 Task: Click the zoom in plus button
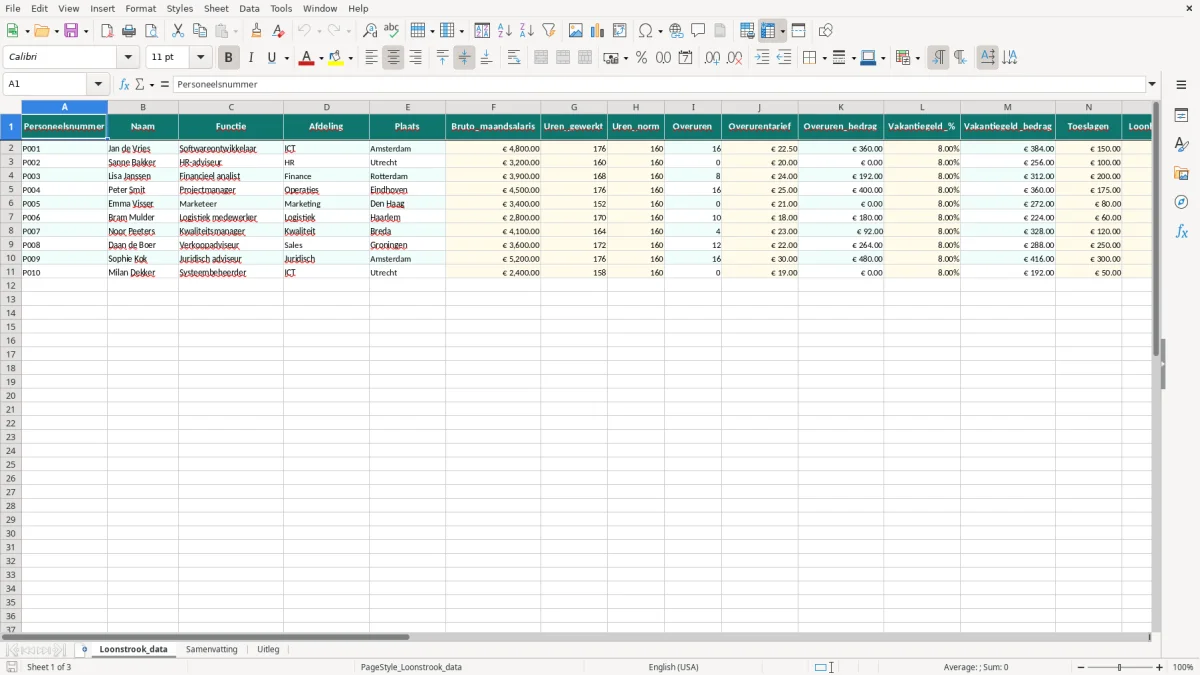1160,667
